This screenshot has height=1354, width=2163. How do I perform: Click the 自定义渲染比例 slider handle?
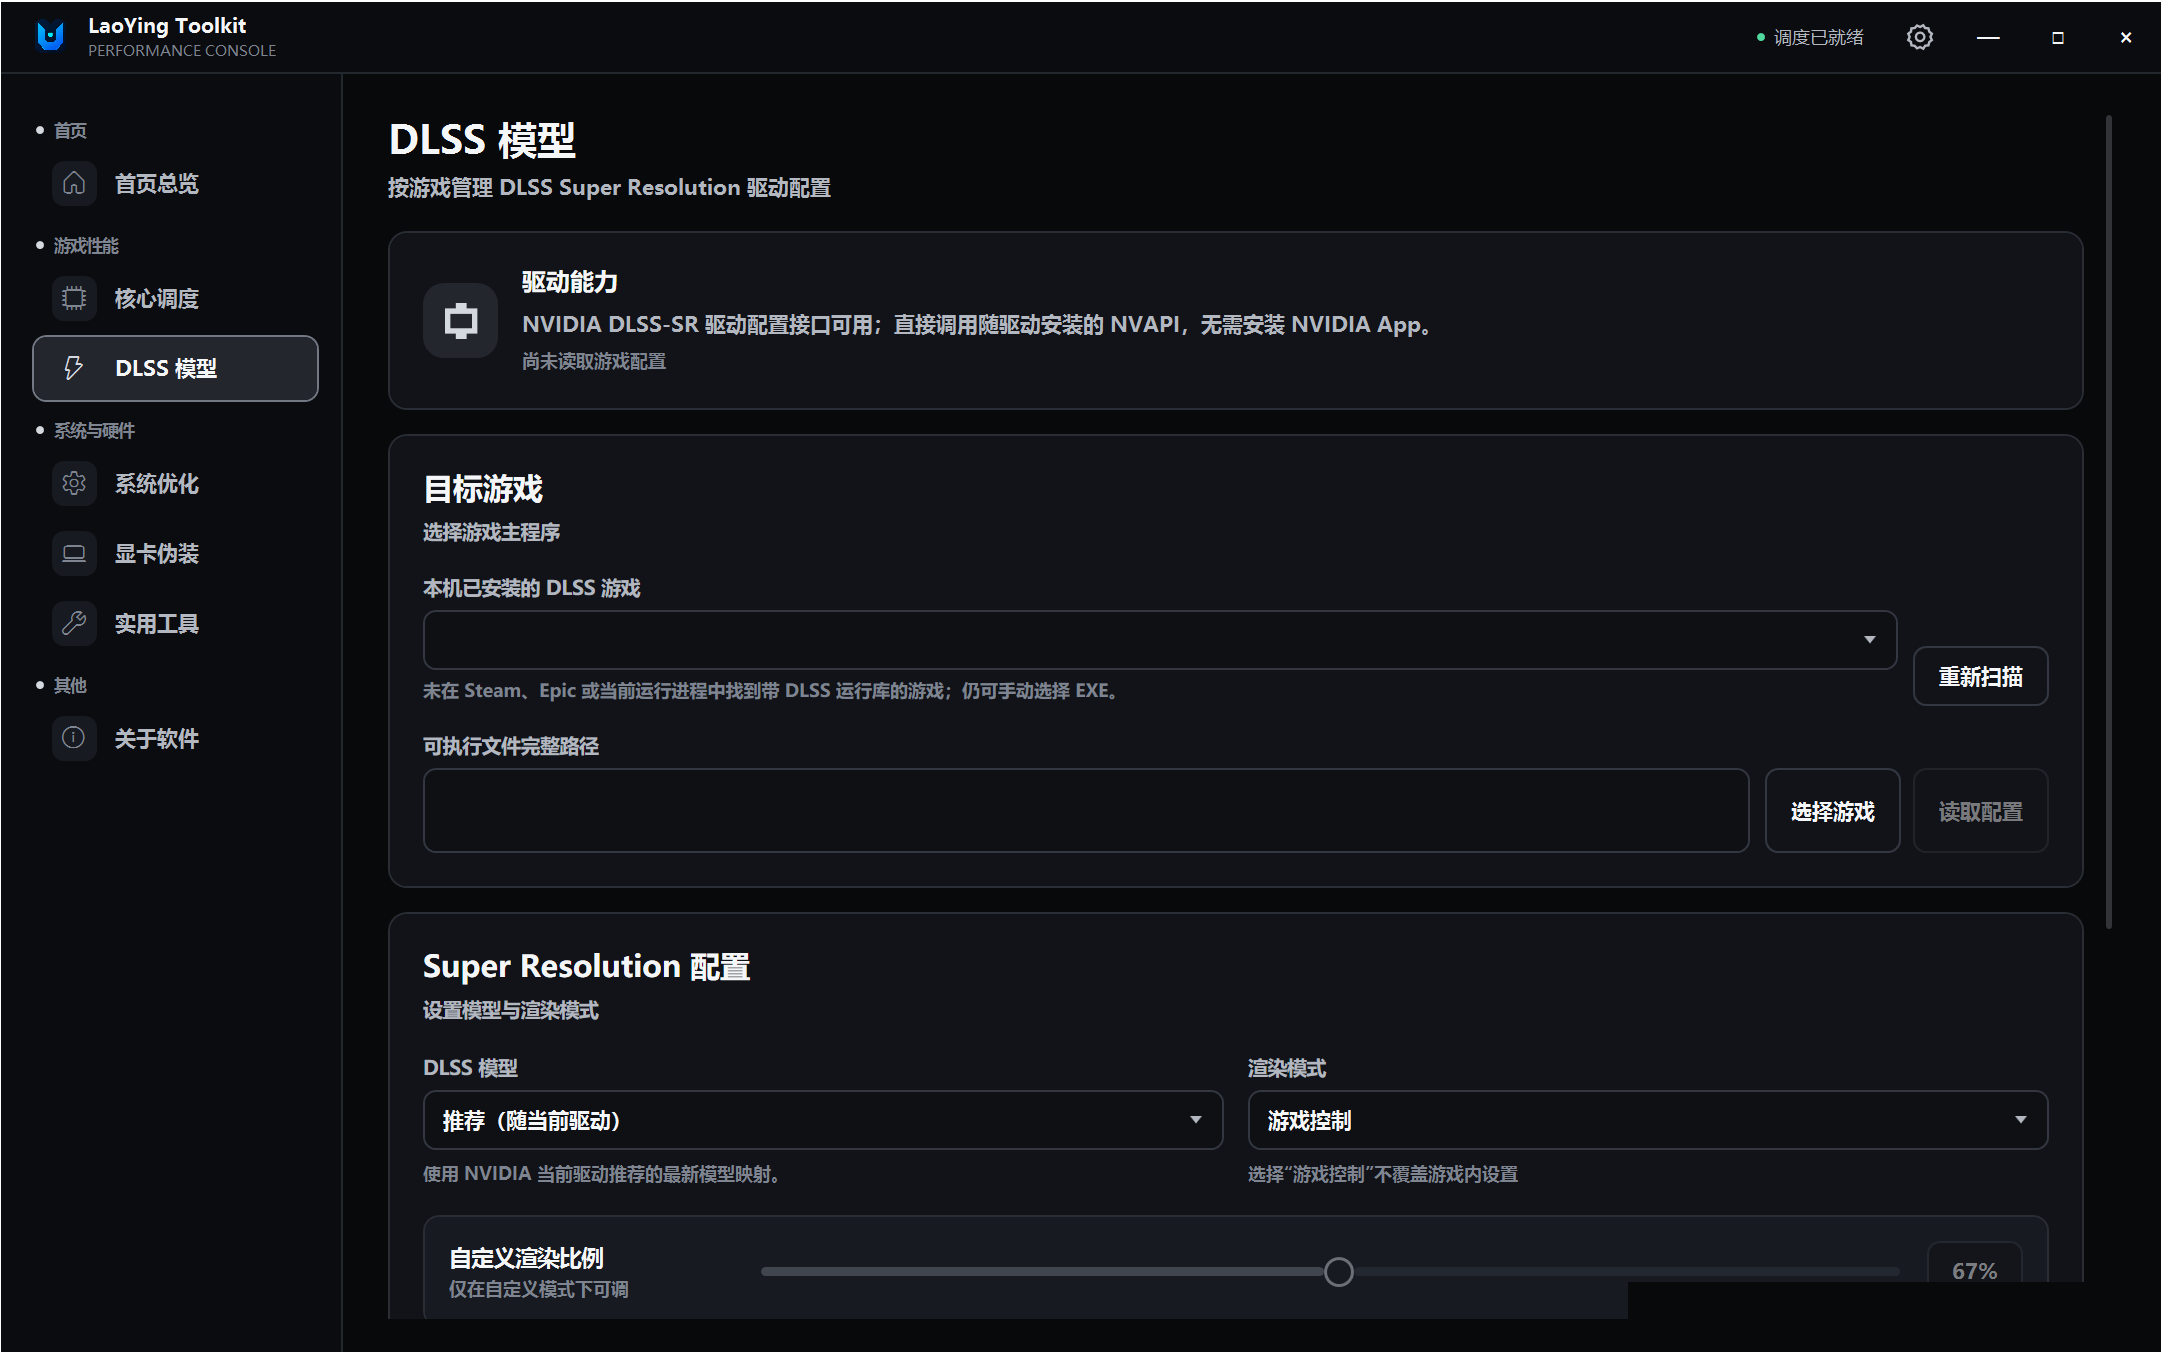tap(1338, 1272)
